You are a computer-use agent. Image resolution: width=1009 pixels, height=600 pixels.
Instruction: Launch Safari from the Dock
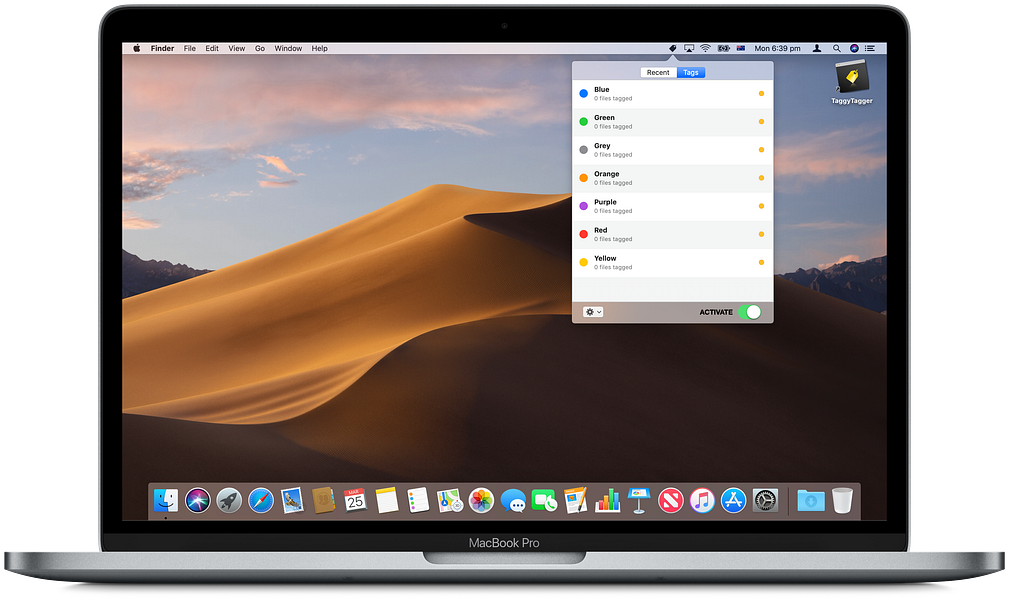click(261, 500)
